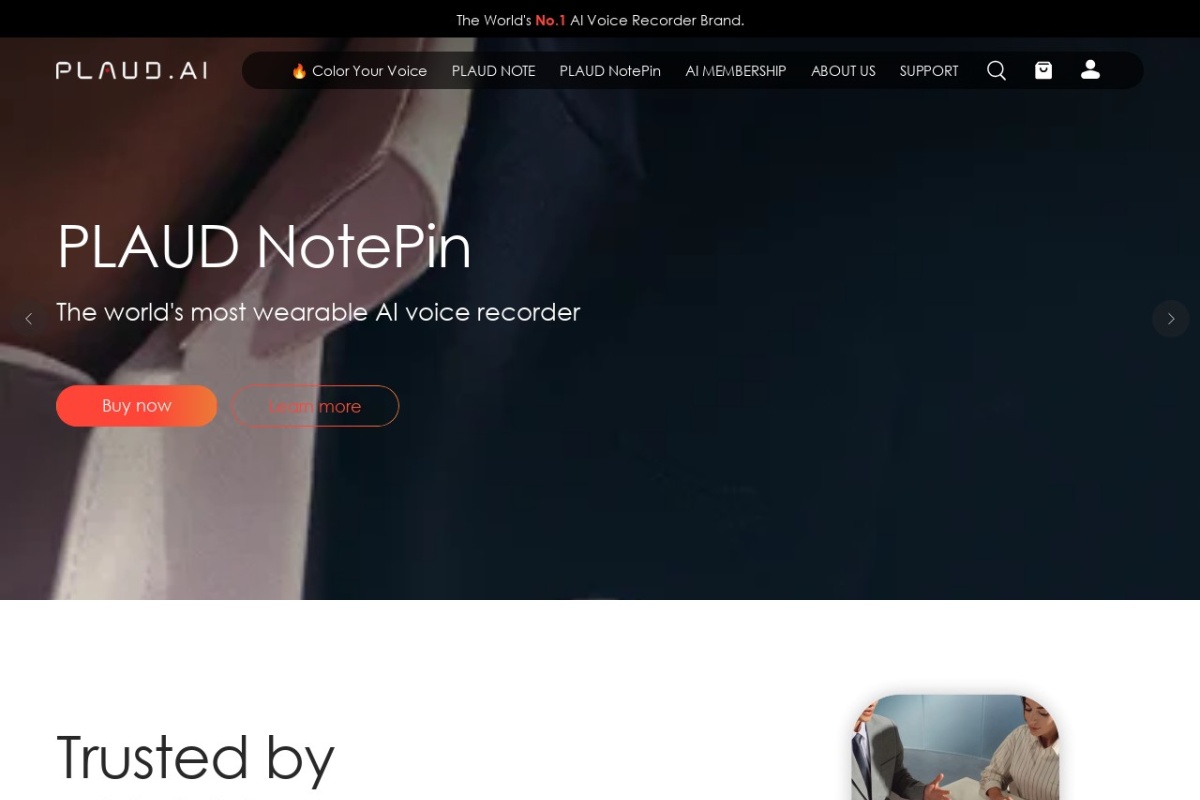Open the AI MEMBERSHIP menu
This screenshot has height=800, width=1200.
(x=736, y=71)
